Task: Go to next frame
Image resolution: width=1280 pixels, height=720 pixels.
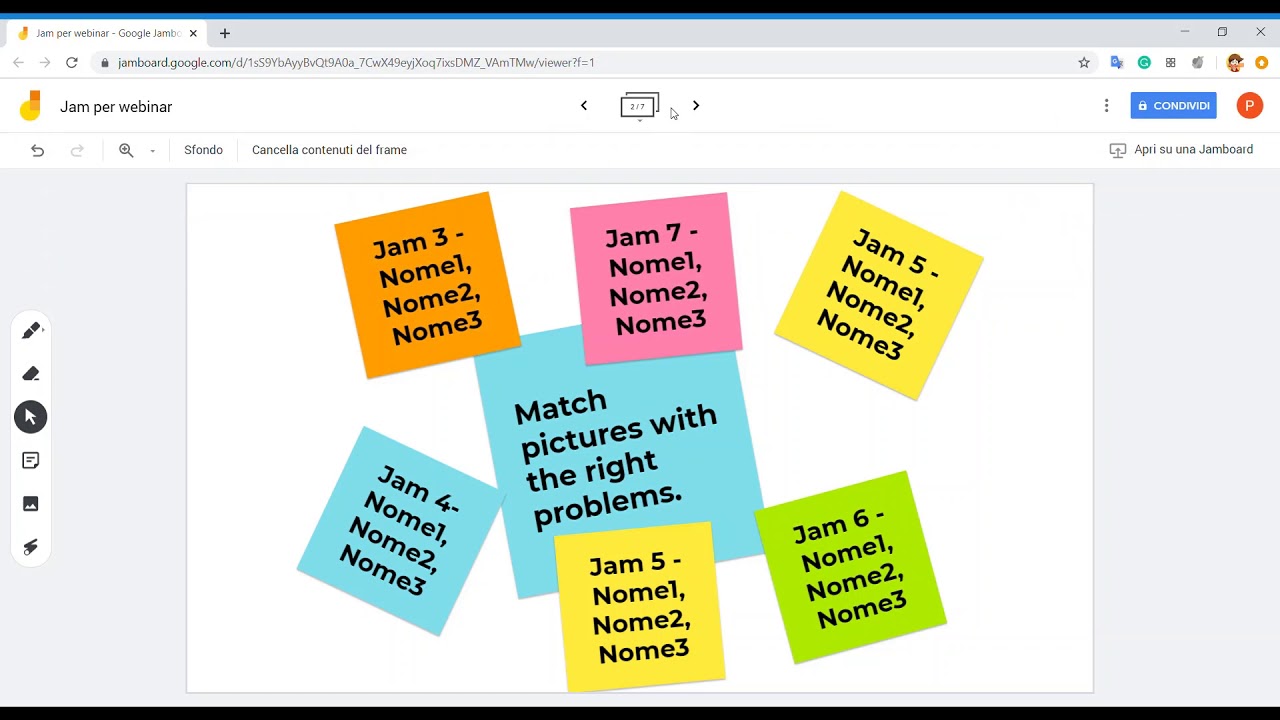Action: [x=696, y=106]
